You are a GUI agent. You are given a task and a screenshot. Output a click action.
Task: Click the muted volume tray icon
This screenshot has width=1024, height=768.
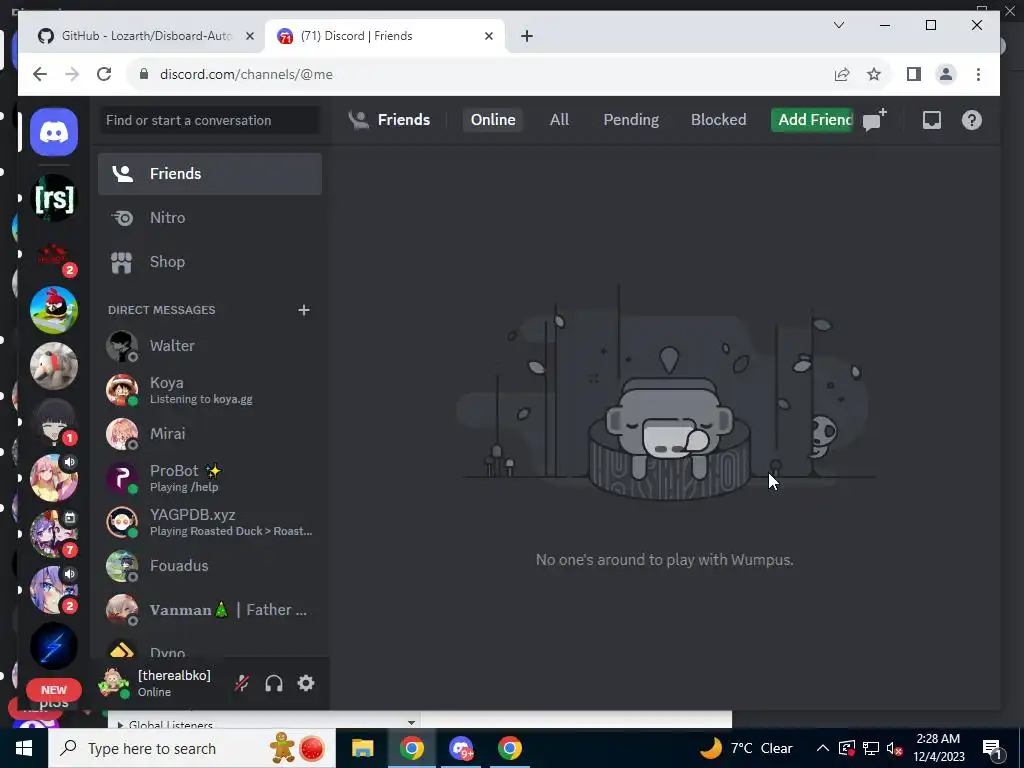[895, 748]
